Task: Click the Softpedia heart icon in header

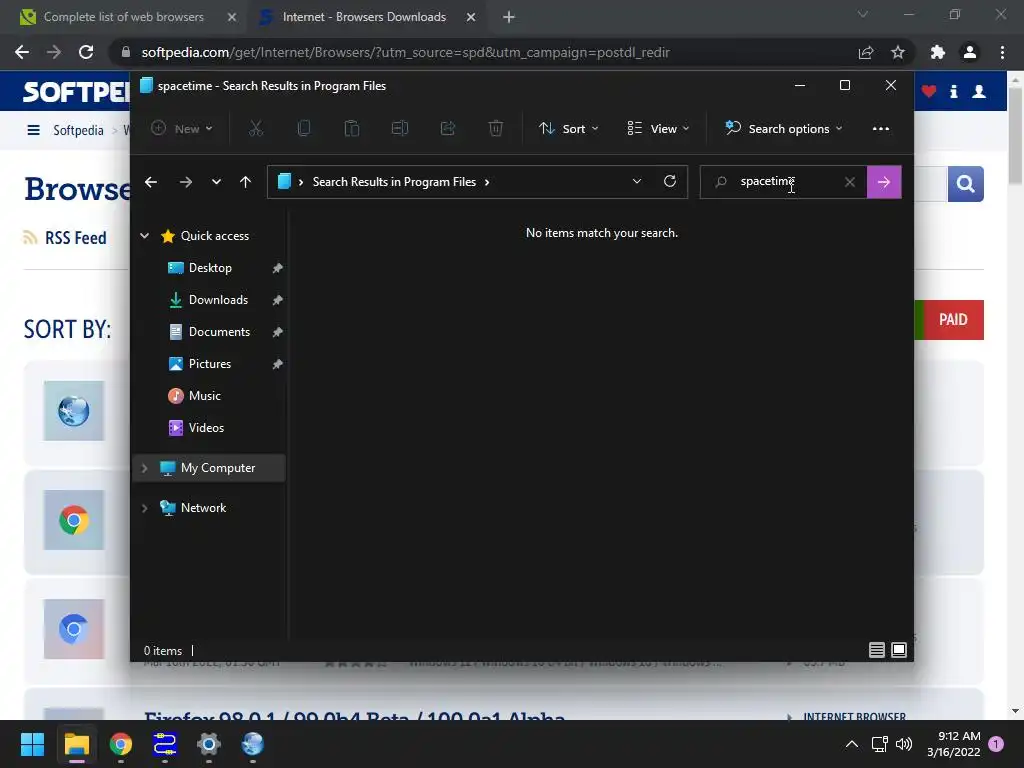Action: [x=929, y=91]
